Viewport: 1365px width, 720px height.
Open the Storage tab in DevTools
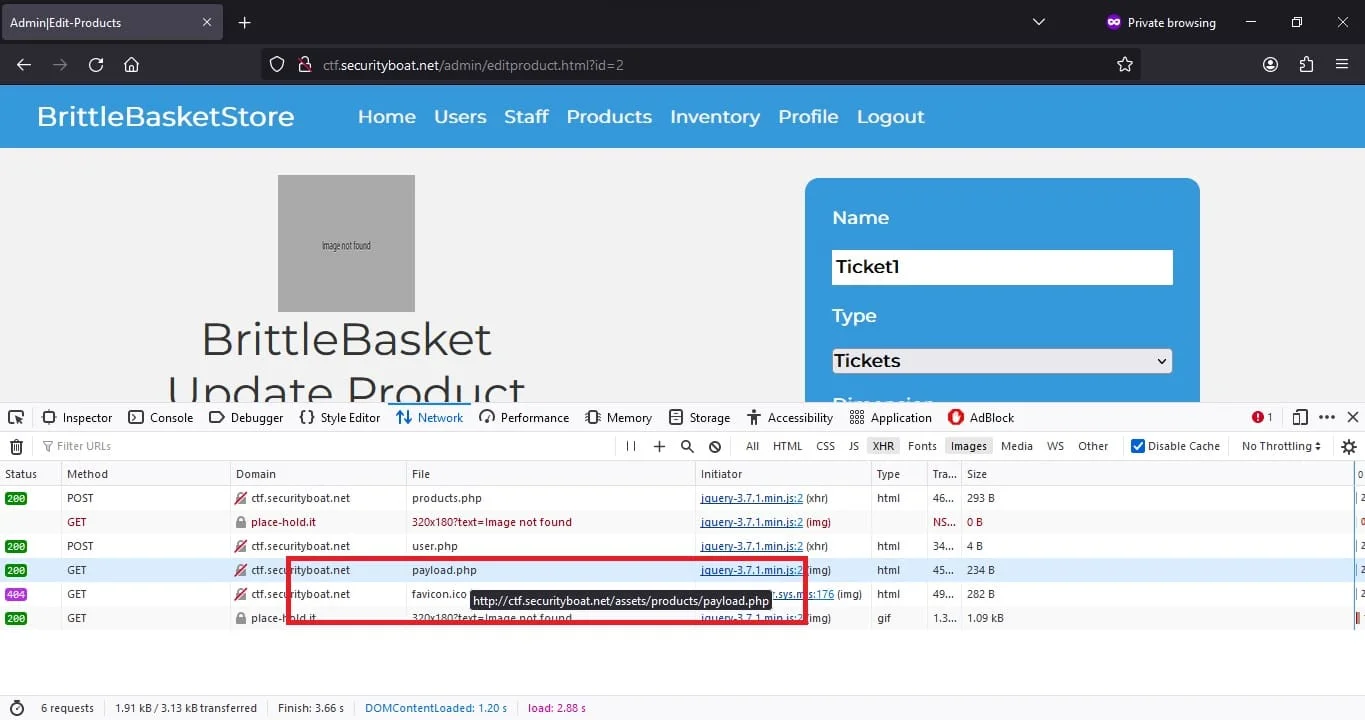point(700,417)
